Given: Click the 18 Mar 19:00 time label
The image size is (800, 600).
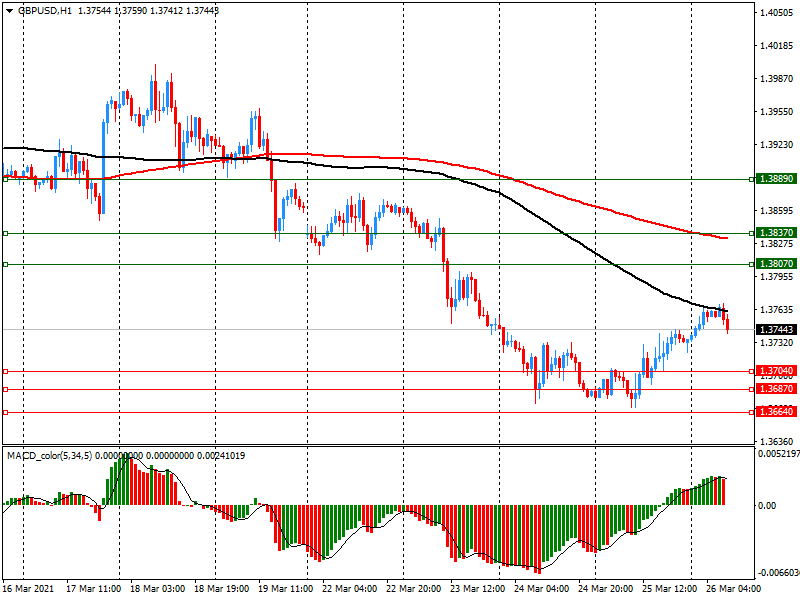Looking at the screenshot, I should pos(221,589).
